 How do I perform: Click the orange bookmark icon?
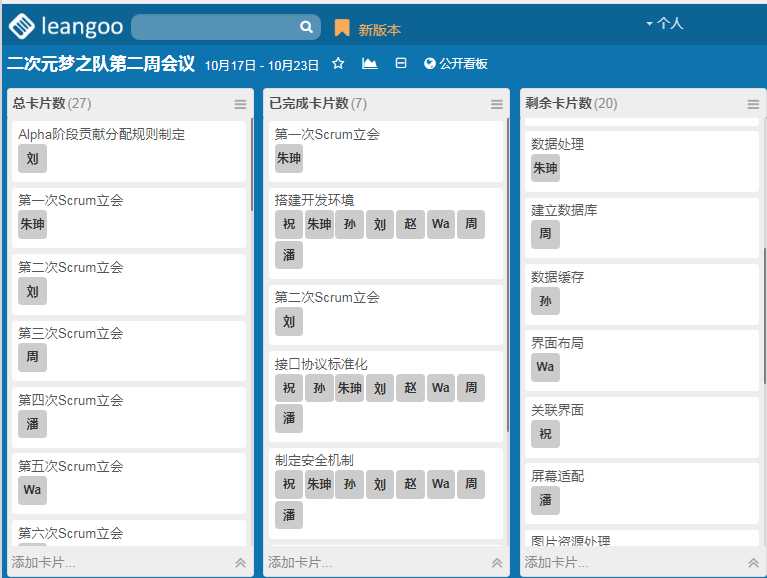point(342,28)
